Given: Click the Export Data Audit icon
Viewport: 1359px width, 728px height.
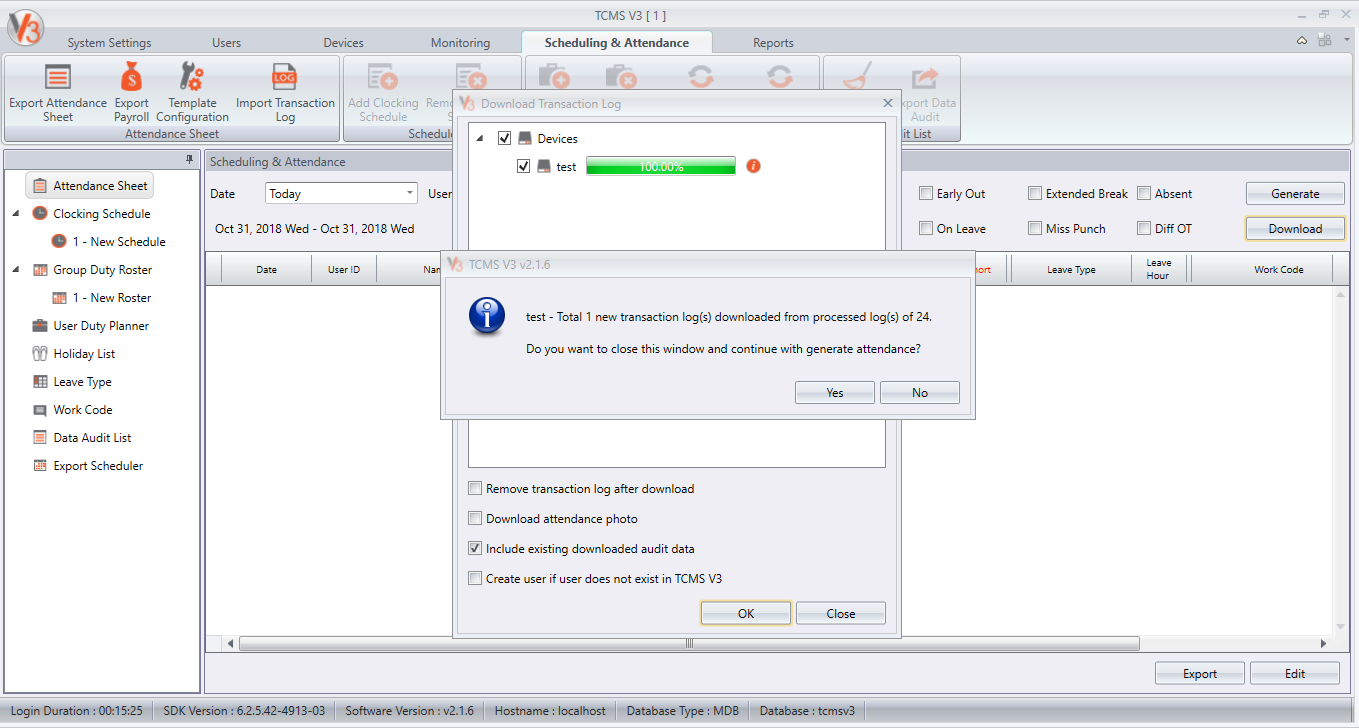Looking at the screenshot, I should [925, 77].
